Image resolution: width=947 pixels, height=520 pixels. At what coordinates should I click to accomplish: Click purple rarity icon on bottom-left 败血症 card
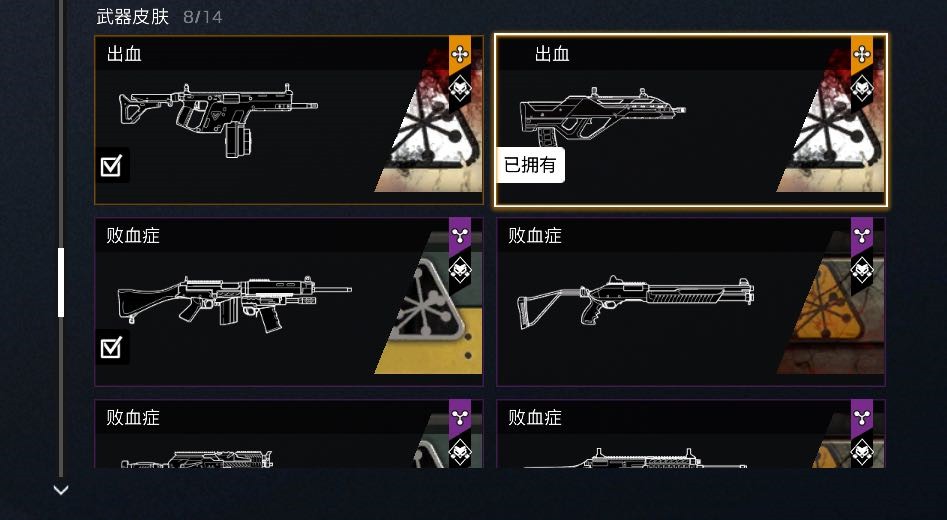point(460,418)
